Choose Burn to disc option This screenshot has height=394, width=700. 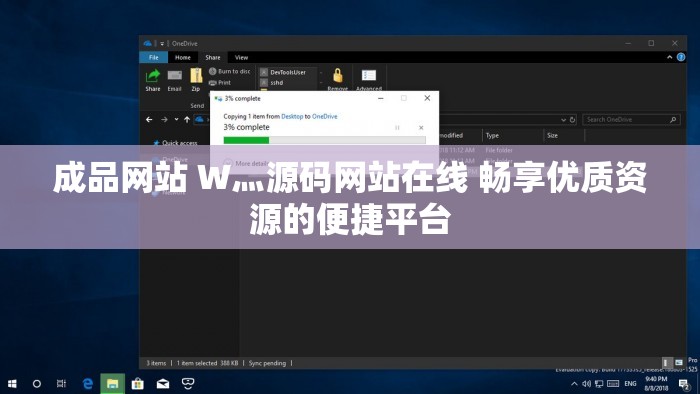tap(230, 71)
